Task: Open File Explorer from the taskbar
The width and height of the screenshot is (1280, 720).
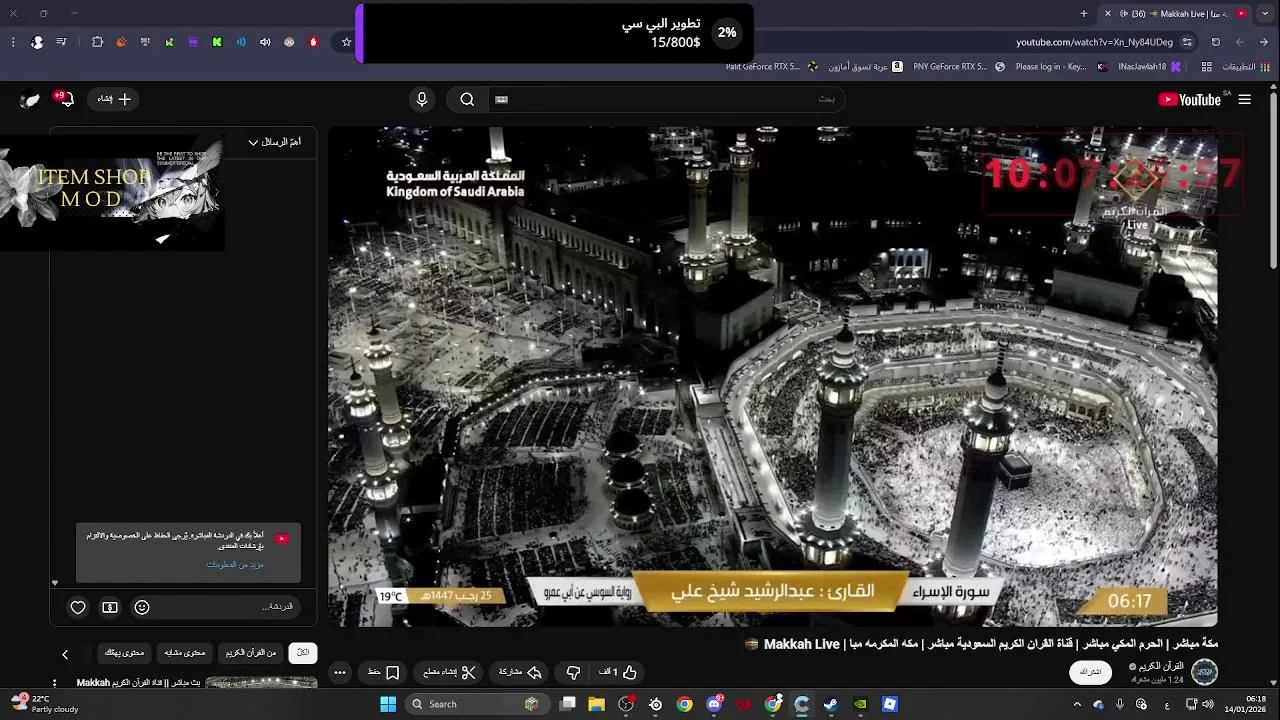Action: 597,704
